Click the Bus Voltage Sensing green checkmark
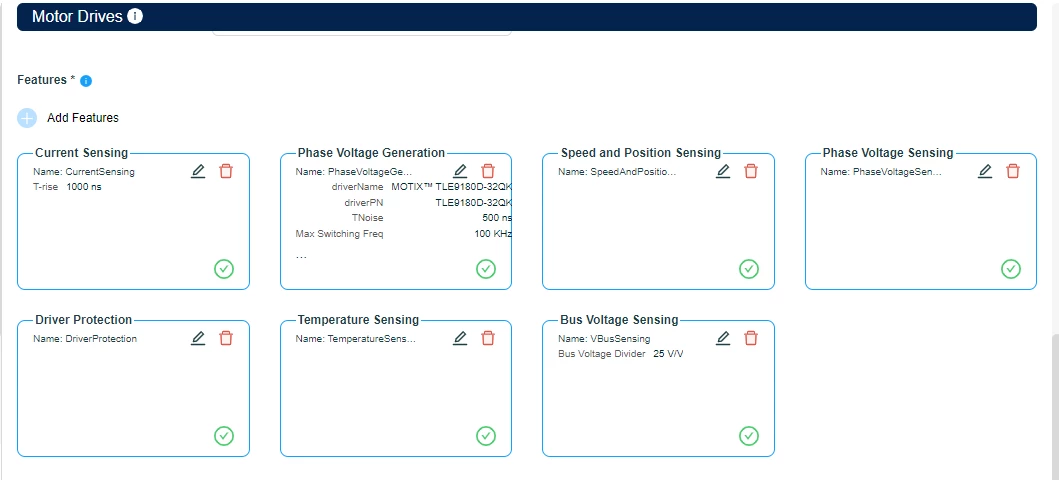The image size is (1059, 480). 748,435
